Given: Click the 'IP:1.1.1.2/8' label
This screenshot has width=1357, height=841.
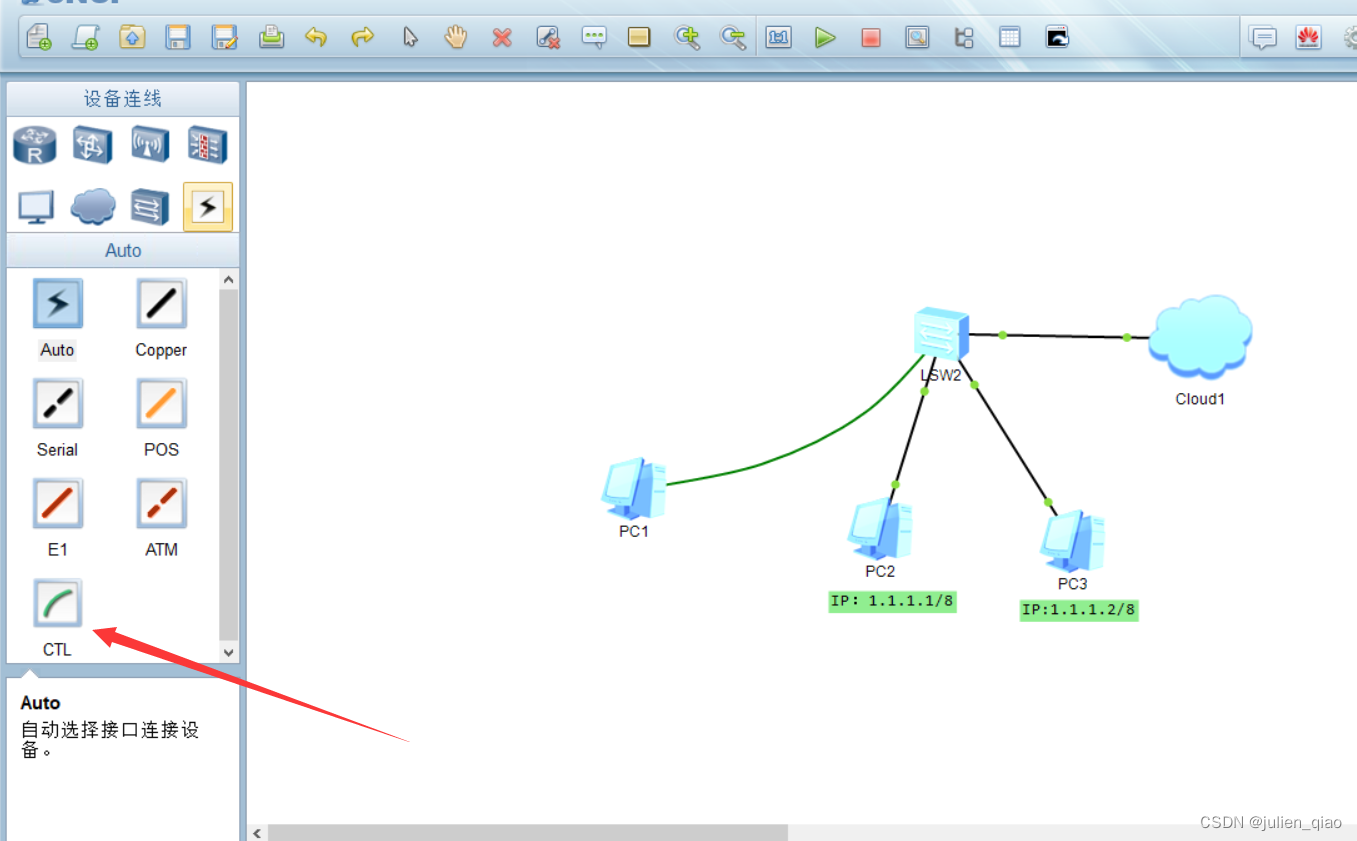Looking at the screenshot, I should click(1079, 610).
